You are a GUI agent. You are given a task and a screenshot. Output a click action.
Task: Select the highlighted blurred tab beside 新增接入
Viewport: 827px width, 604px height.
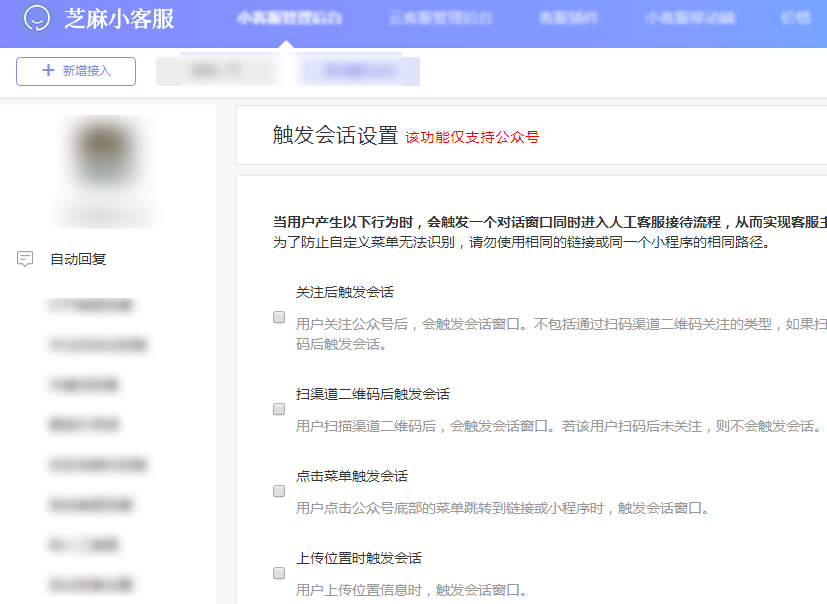[359, 71]
